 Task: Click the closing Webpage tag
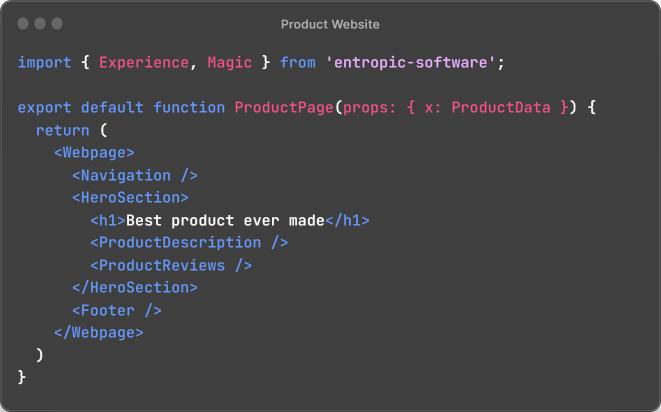tap(98, 332)
